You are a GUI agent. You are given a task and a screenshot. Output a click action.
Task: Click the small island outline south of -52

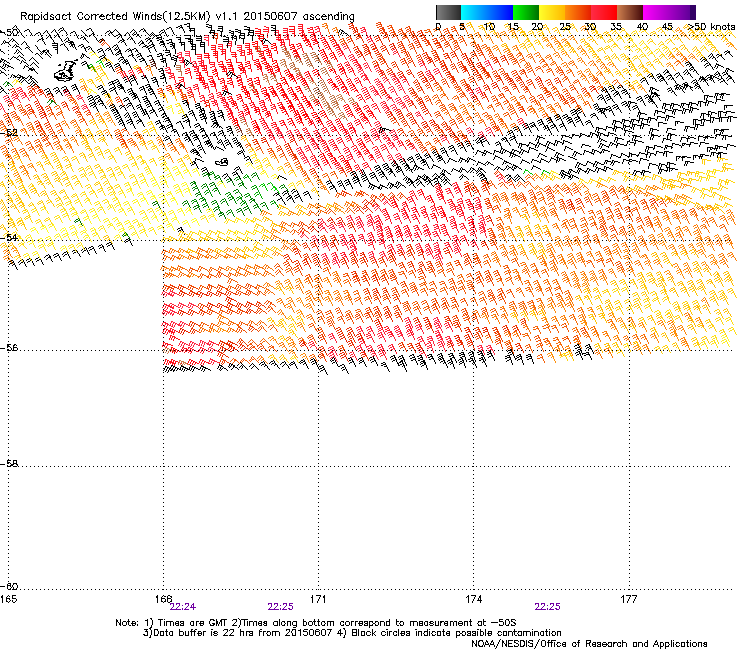222,162
